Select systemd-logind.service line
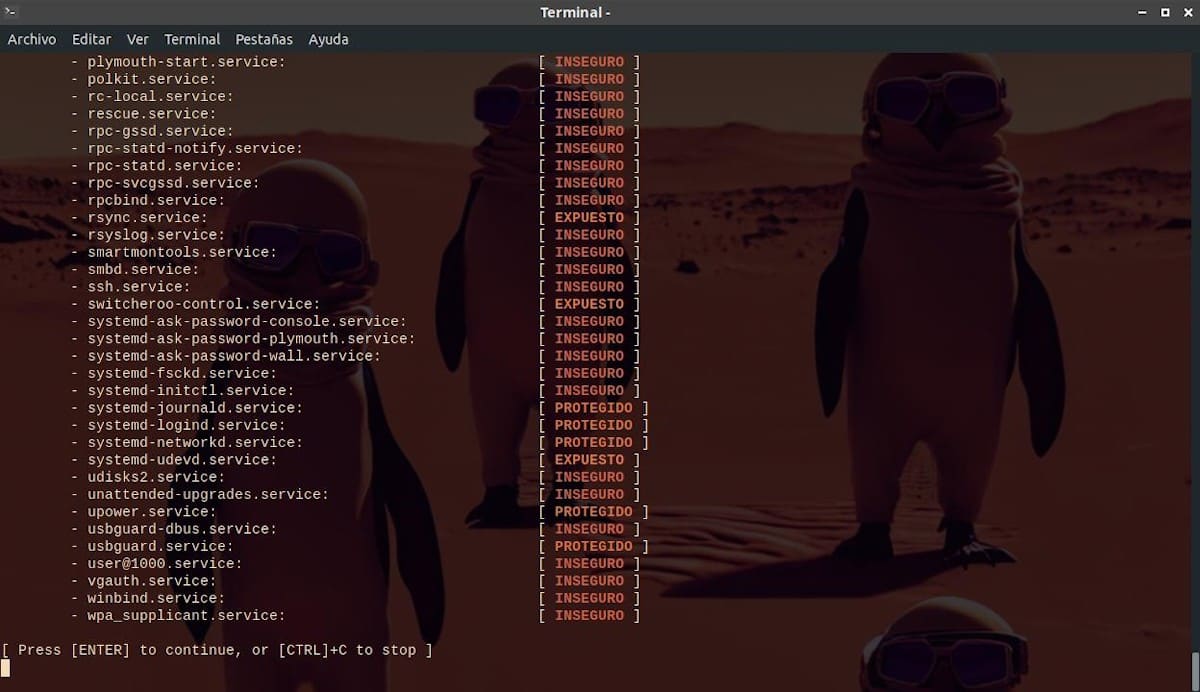Screen dimensions: 1200x692 pyautogui.click(x=360, y=425)
